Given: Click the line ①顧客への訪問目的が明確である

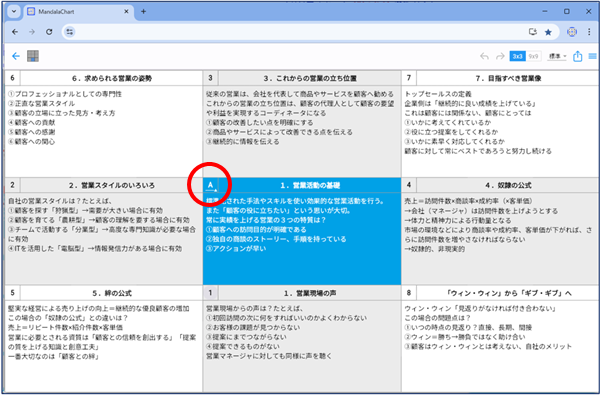Looking at the screenshot, I should (256, 230).
